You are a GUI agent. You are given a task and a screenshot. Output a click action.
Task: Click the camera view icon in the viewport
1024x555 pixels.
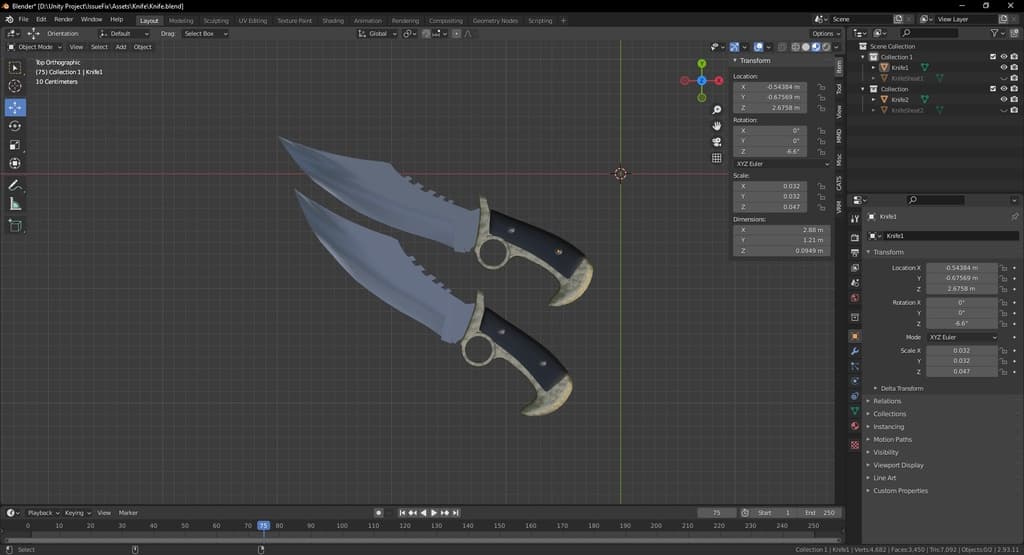click(717, 142)
